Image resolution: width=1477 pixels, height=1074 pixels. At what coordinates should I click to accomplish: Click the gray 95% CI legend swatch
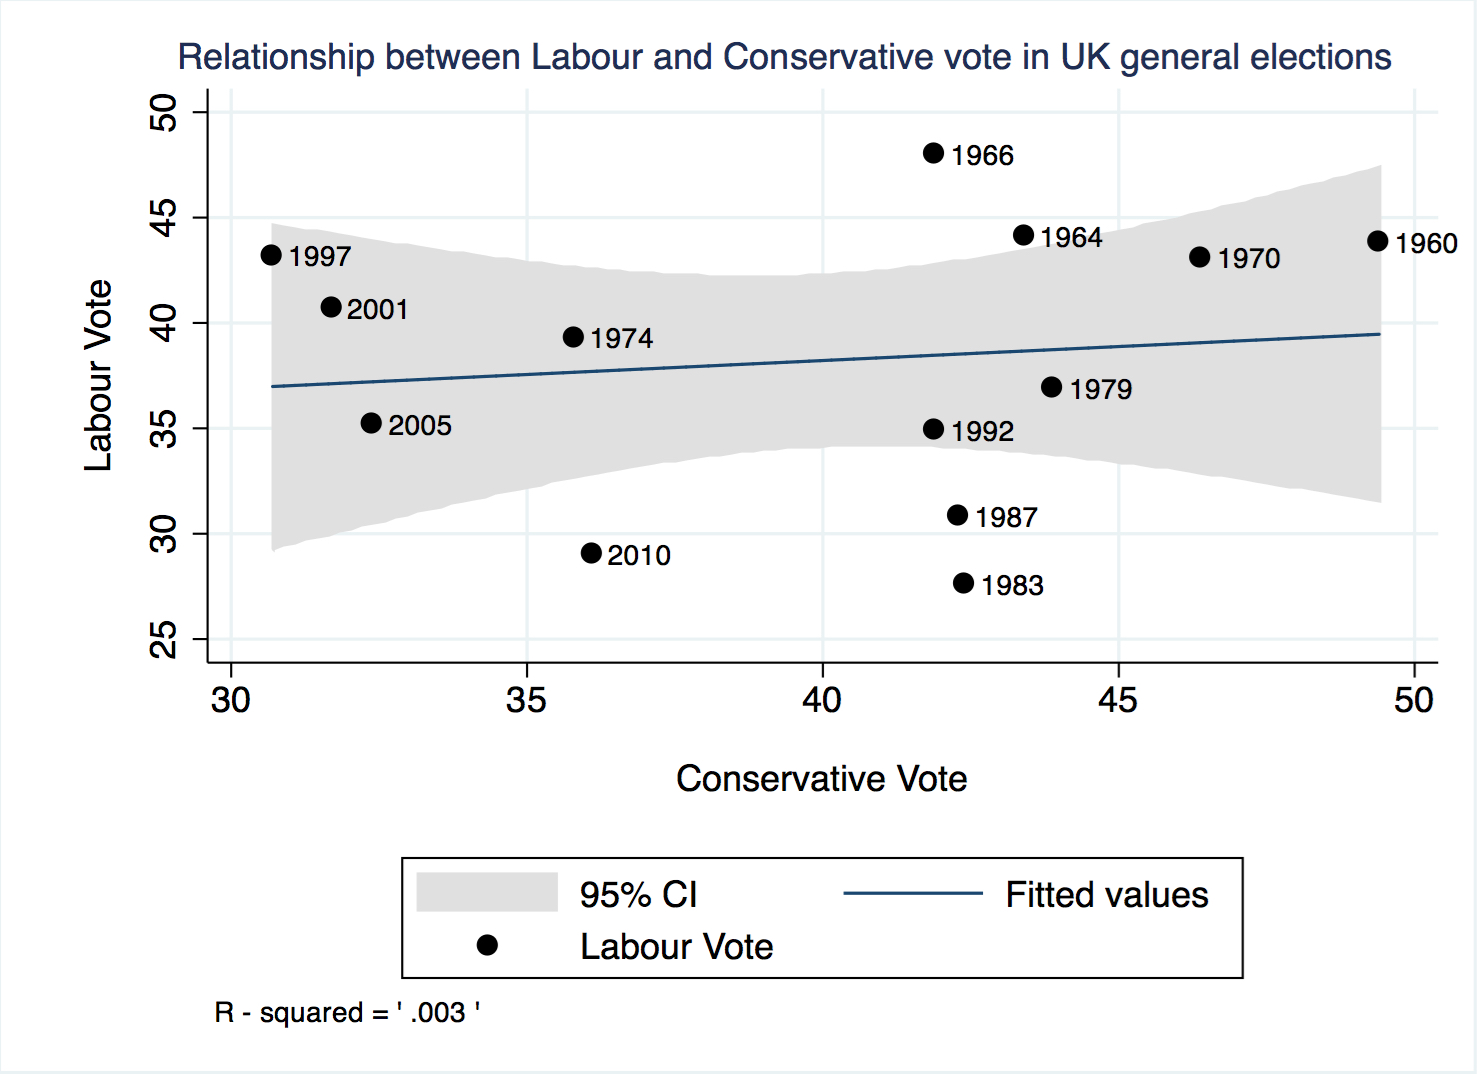[487, 892]
